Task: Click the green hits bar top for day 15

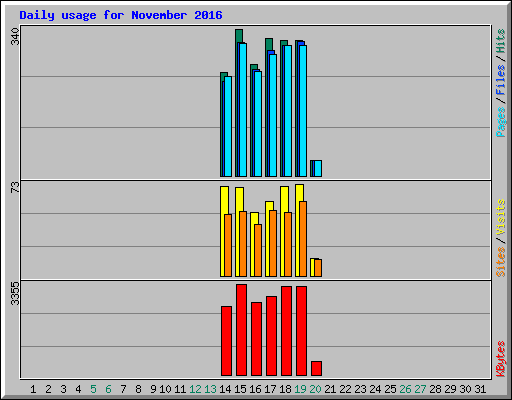Action: [239, 35]
